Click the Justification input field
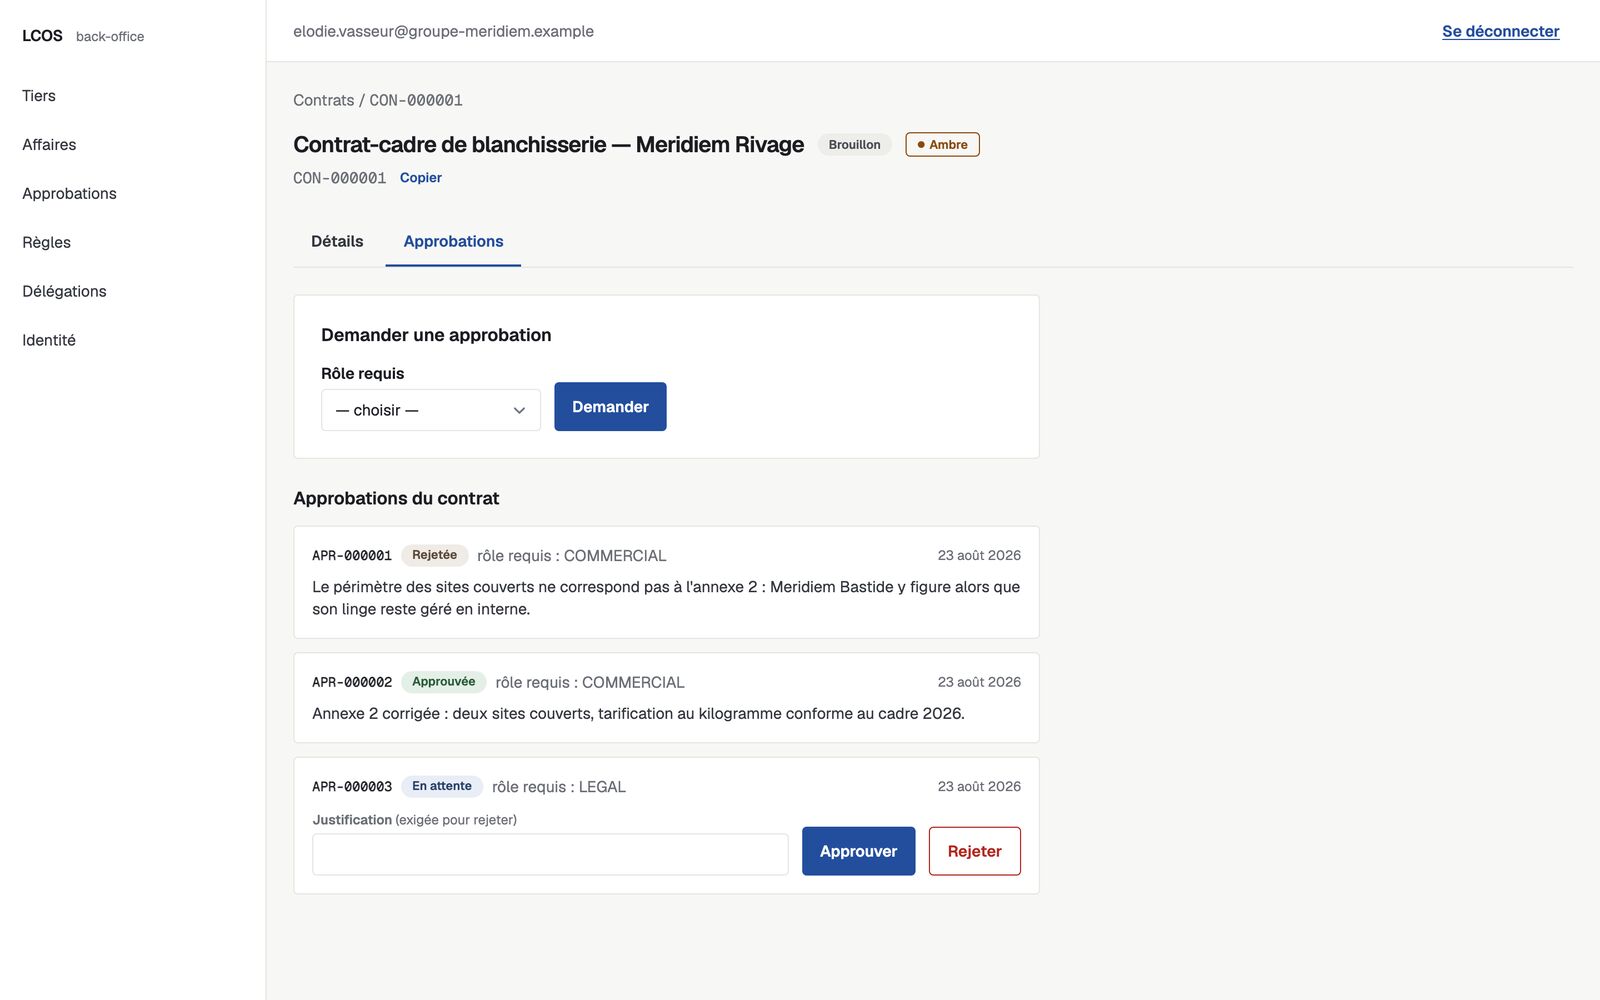Image resolution: width=1600 pixels, height=1000 pixels. tap(550, 854)
